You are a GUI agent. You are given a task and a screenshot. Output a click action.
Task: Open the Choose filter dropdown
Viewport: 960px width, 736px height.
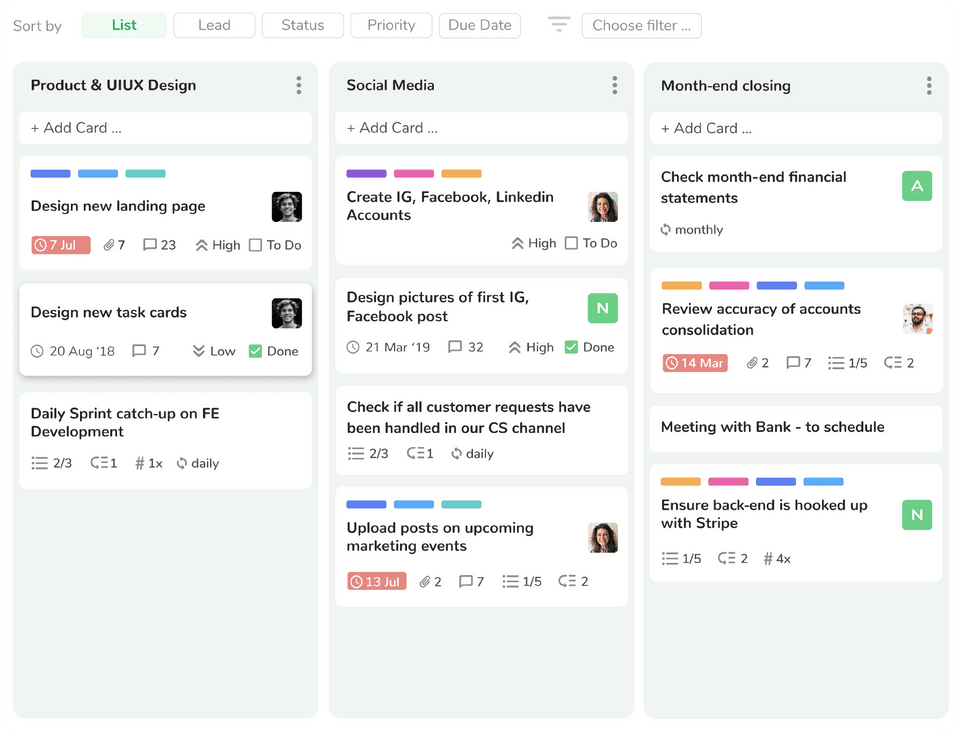click(641, 26)
